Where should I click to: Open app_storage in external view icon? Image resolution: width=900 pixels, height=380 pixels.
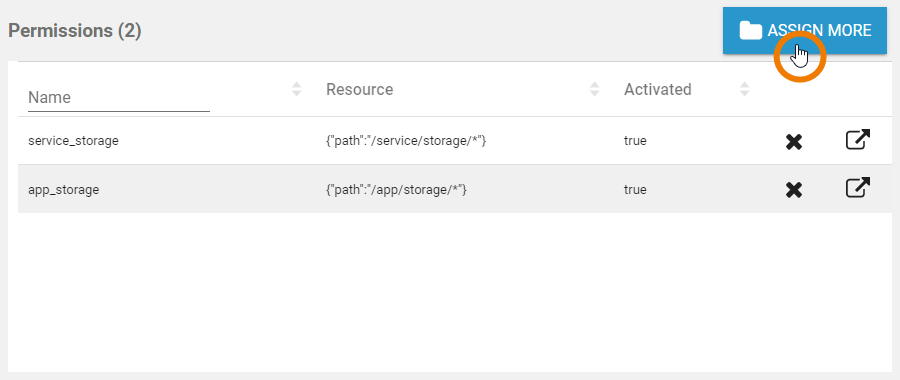(x=858, y=188)
